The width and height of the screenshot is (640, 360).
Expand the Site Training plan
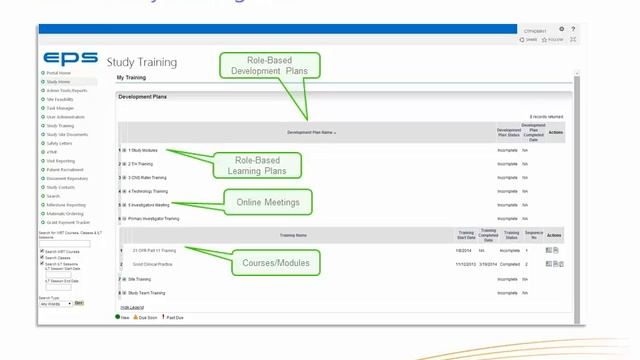point(124,279)
